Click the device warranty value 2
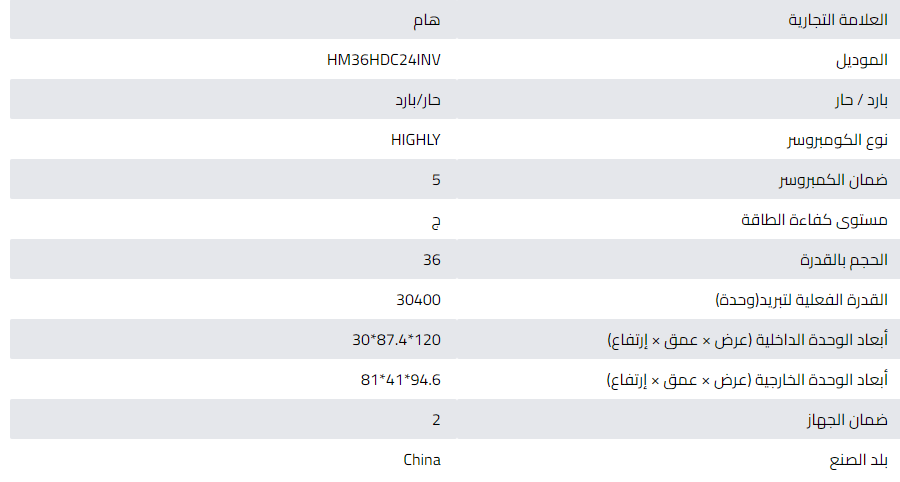This screenshot has height=482, width=900. pyautogui.click(x=435, y=420)
